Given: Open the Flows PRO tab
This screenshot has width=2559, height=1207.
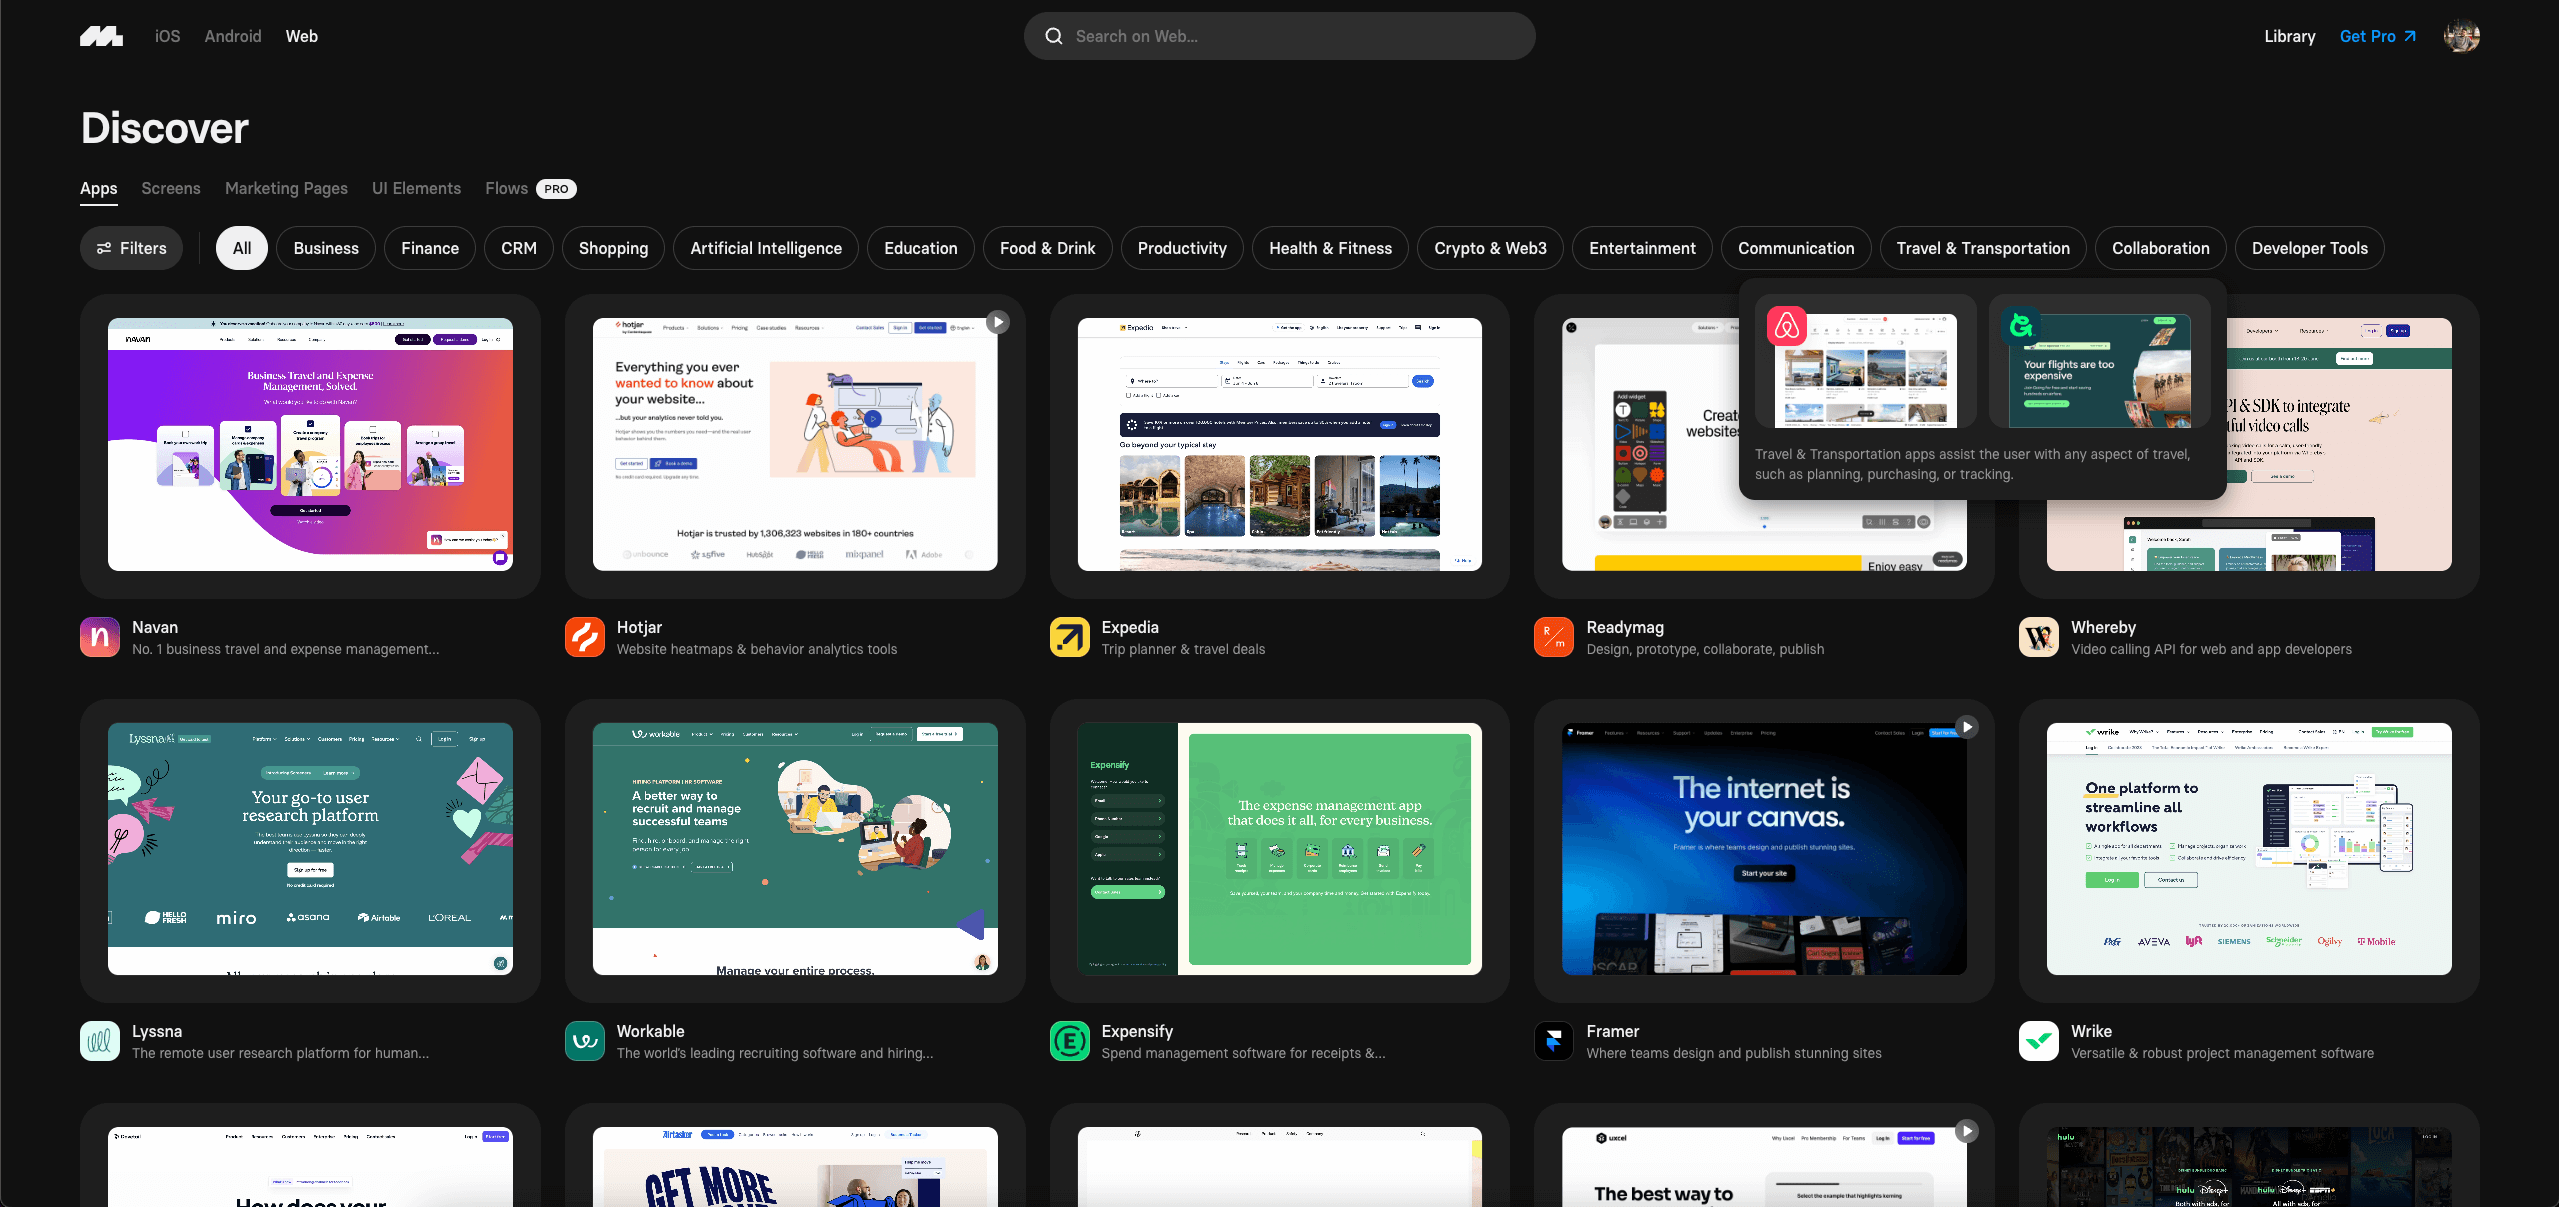Looking at the screenshot, I should 531,188.
